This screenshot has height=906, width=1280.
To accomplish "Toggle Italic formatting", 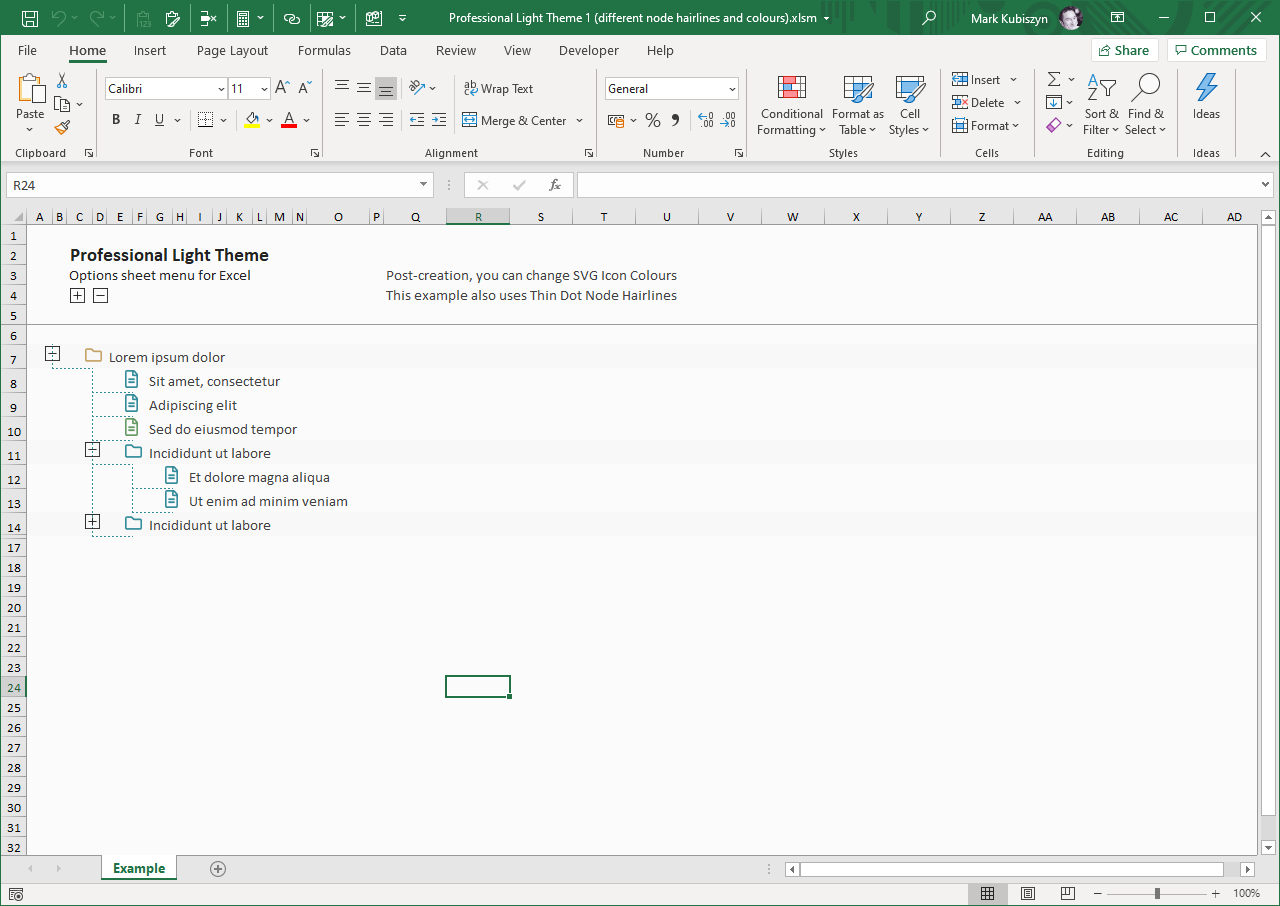I will click(138, 121).
